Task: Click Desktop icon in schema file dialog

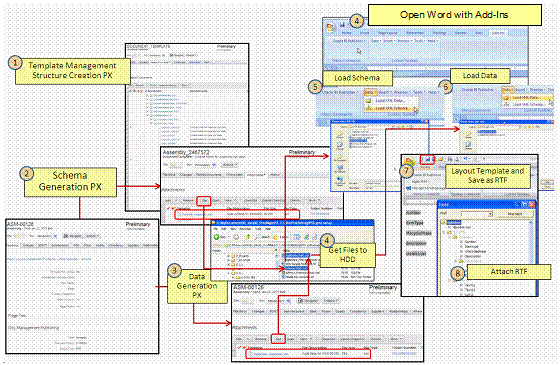Action: (340, 145)
